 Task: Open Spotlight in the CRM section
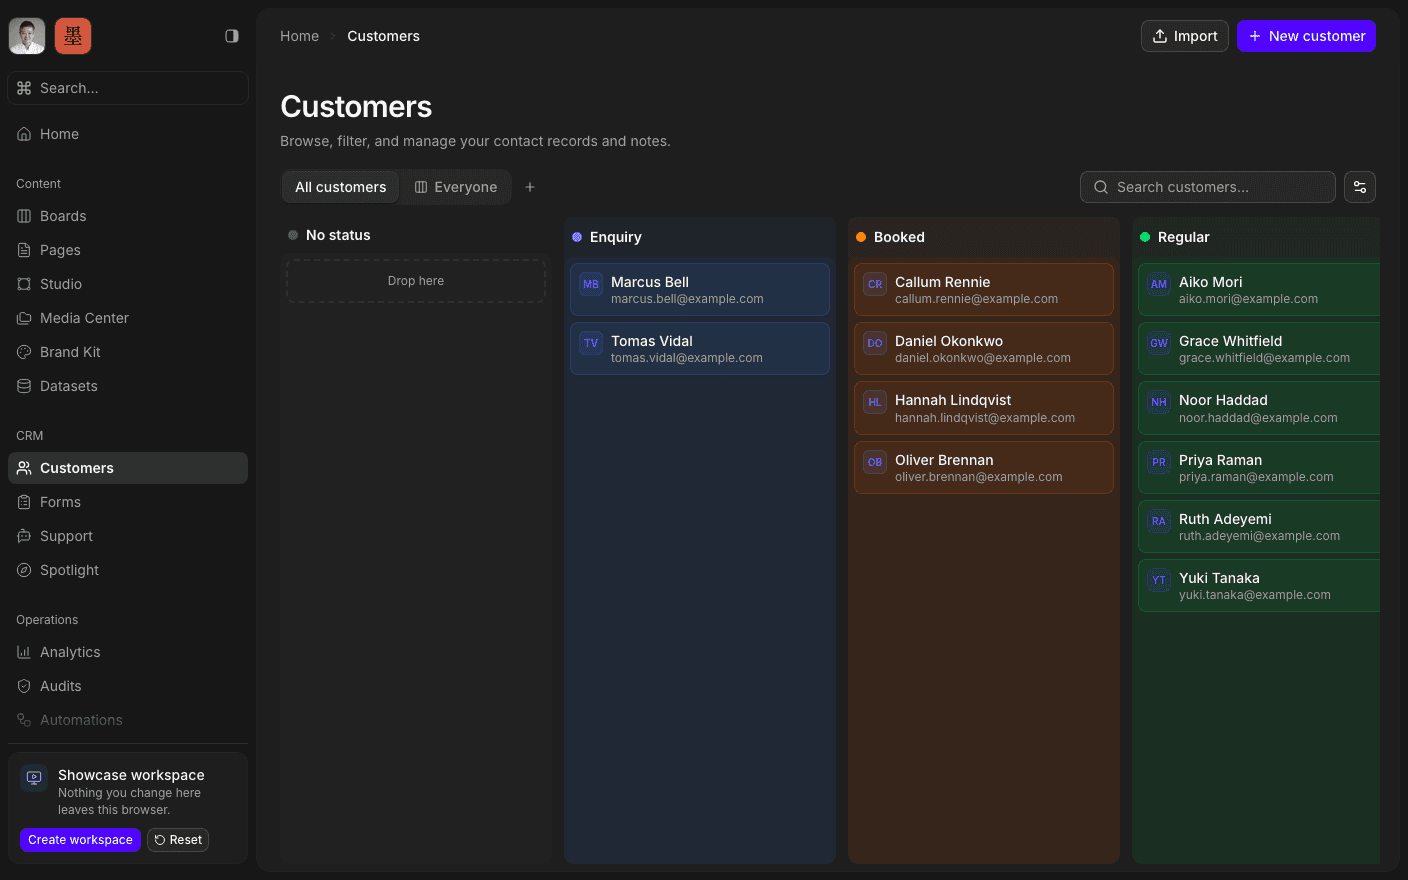click(x=128, y=570)
